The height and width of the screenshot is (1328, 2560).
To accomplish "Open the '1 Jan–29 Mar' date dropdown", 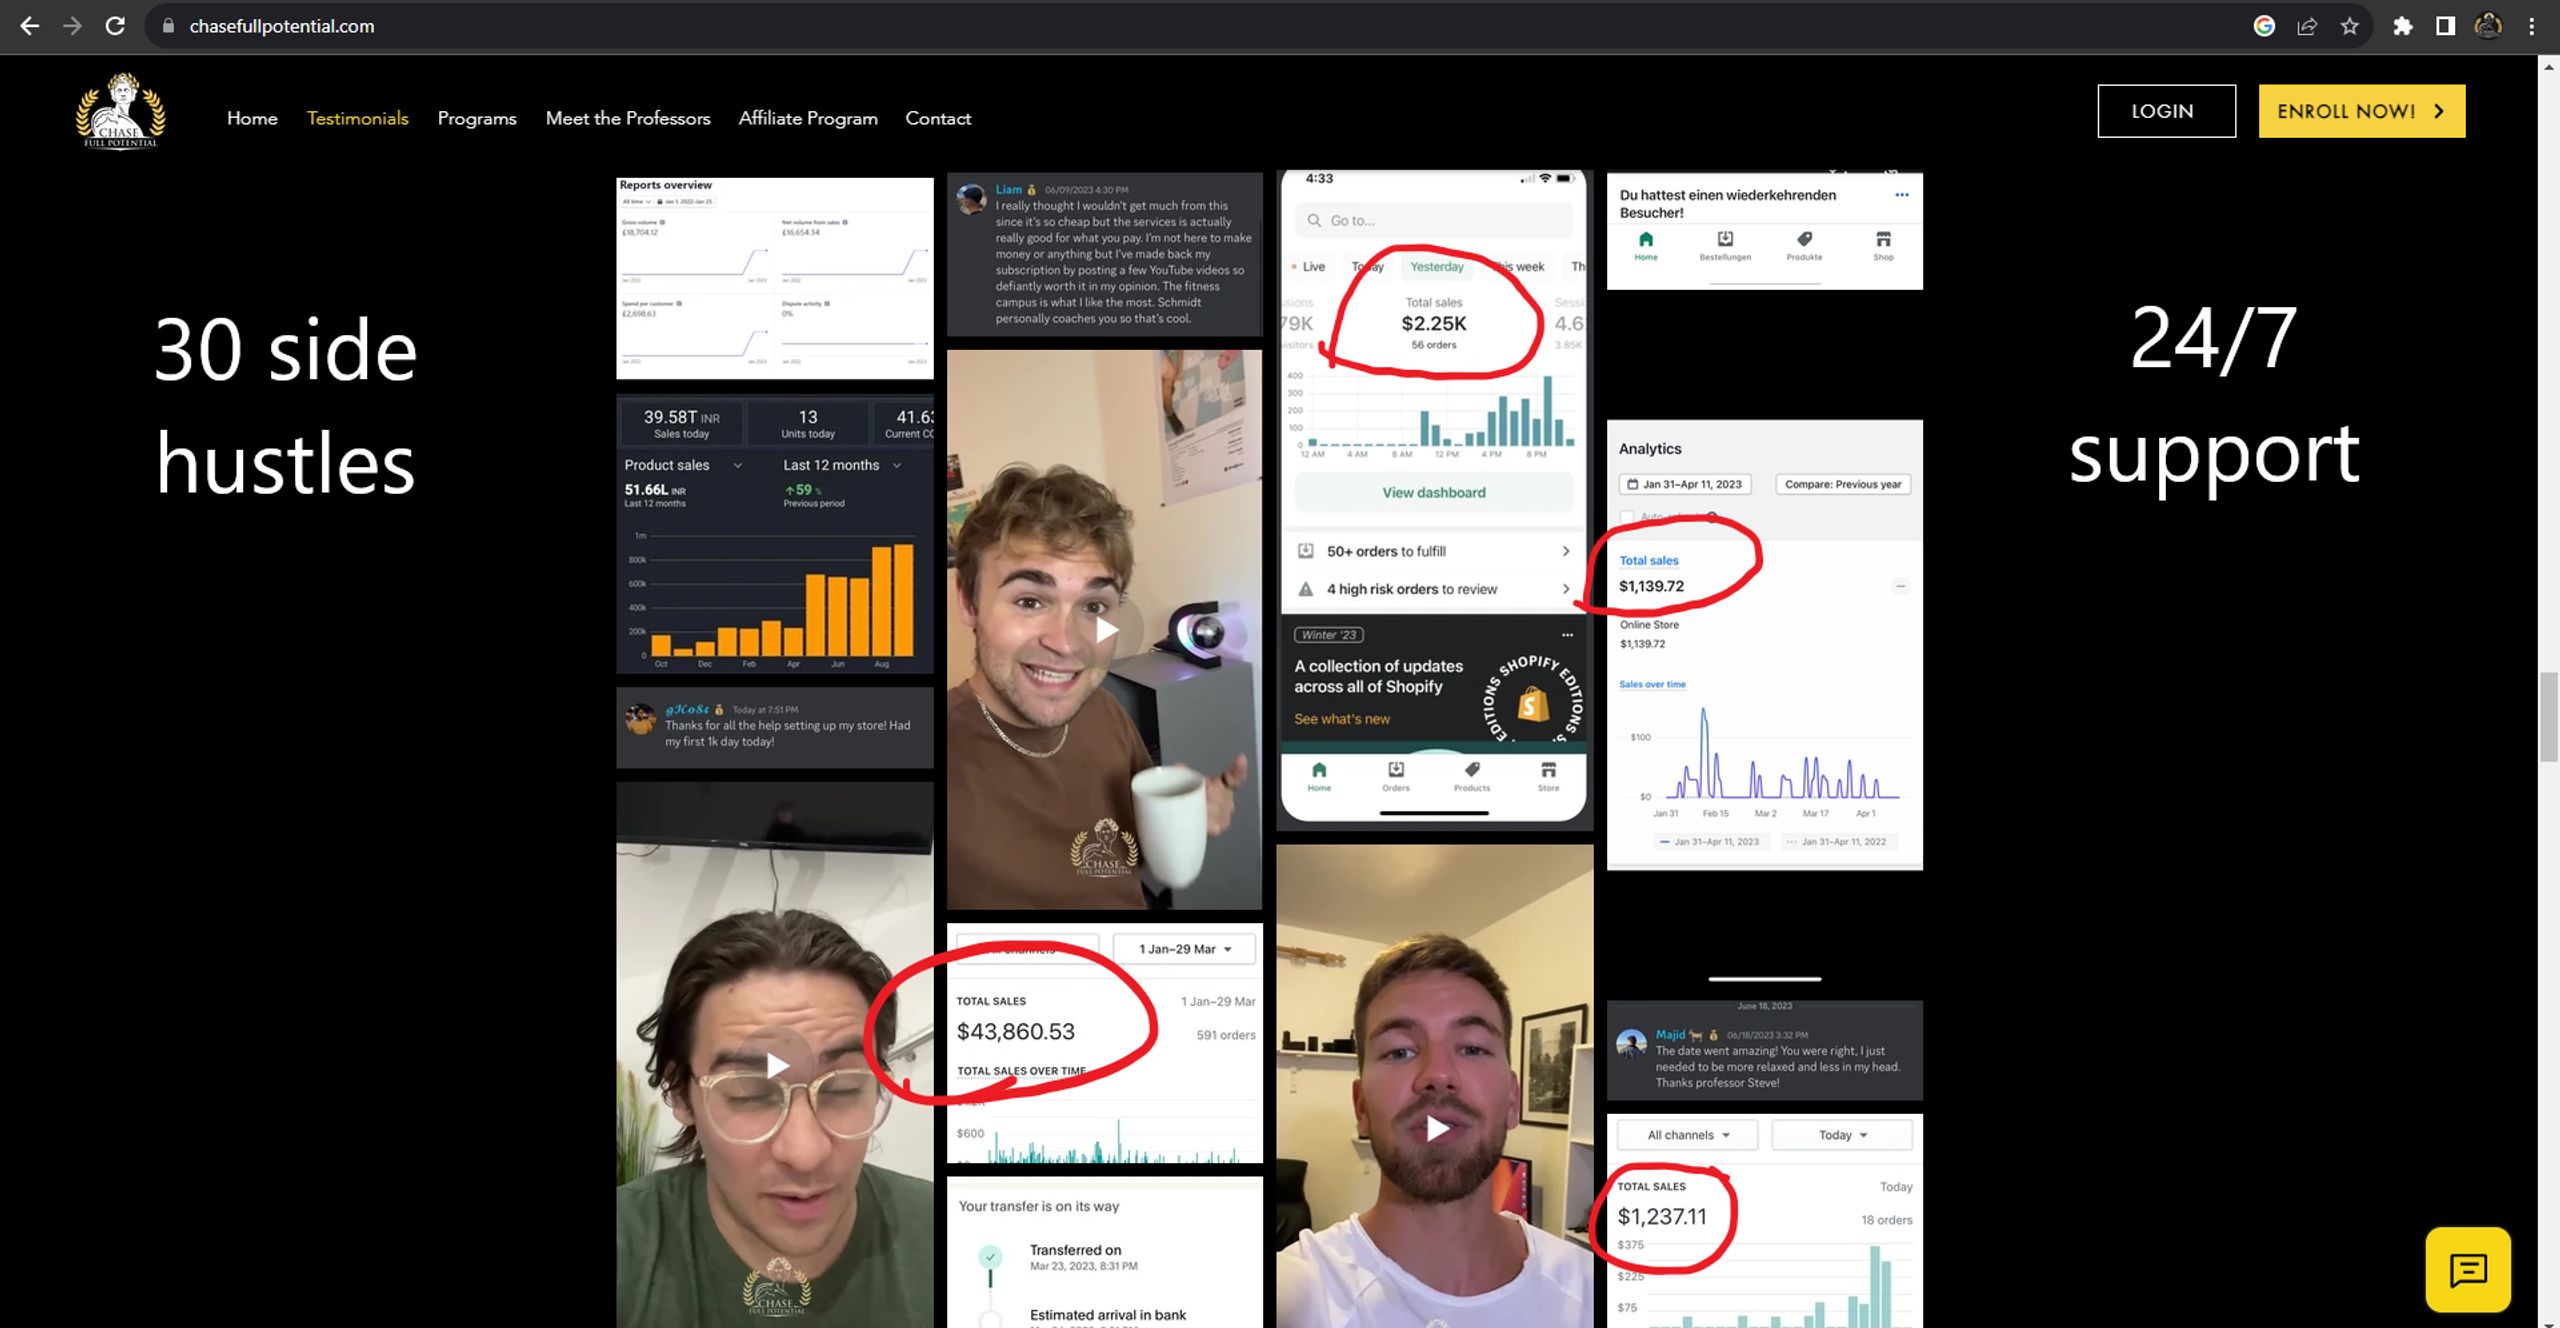I will tap(1185, 949).
